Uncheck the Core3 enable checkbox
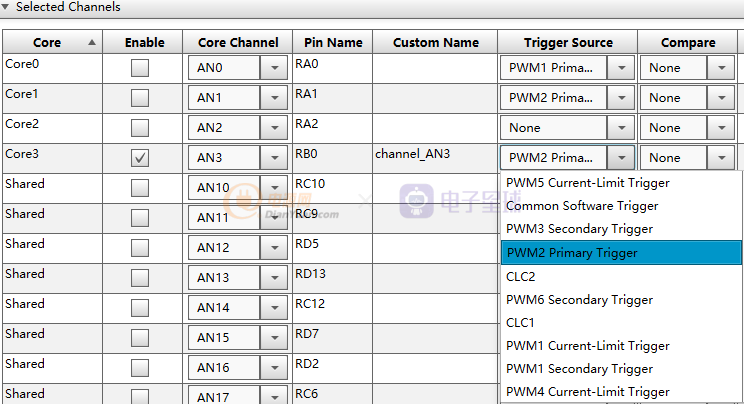Screen dimensions: 744x404 coord(140,158)
